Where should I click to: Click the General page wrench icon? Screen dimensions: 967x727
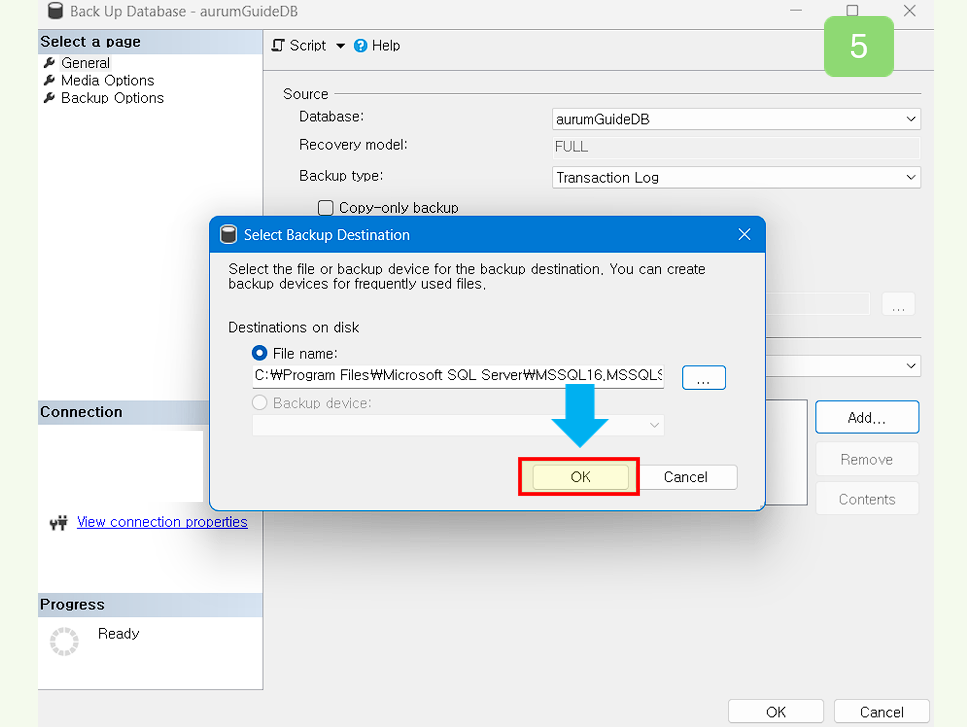click(49, 63)
